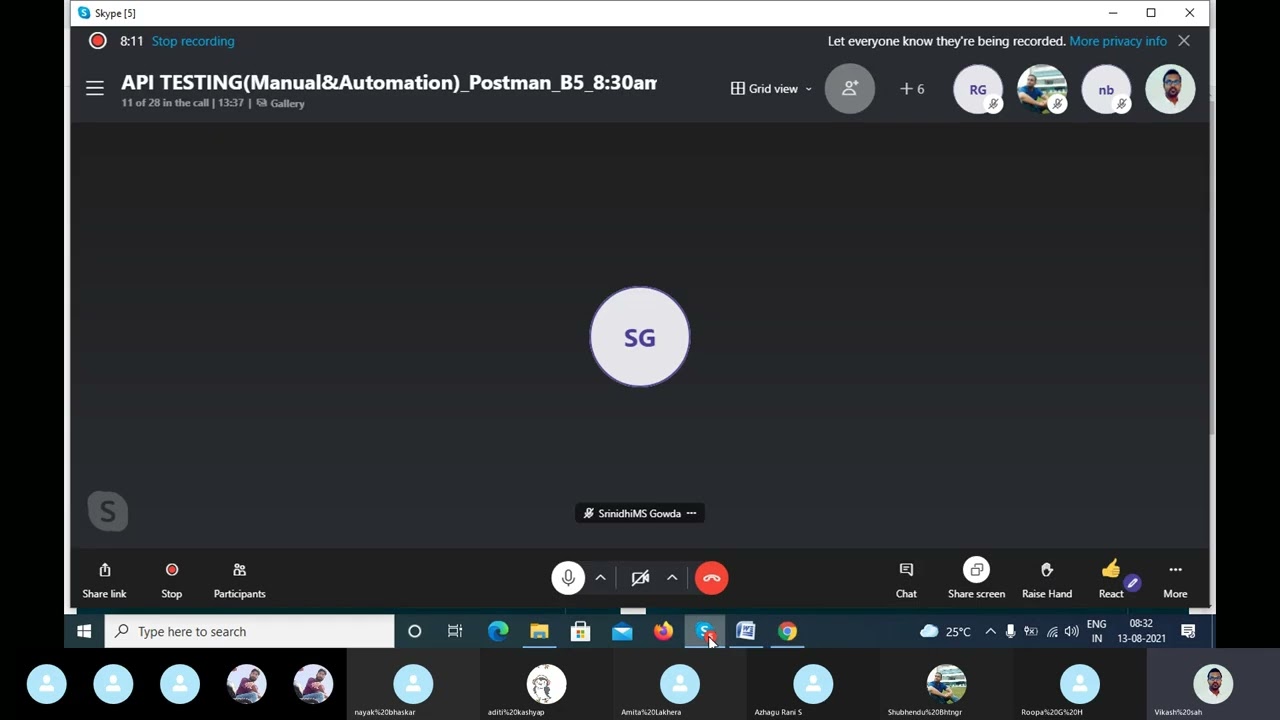
Task: Click the SrinidhiMS Gowda name label
Action: (x=639, y=513)
